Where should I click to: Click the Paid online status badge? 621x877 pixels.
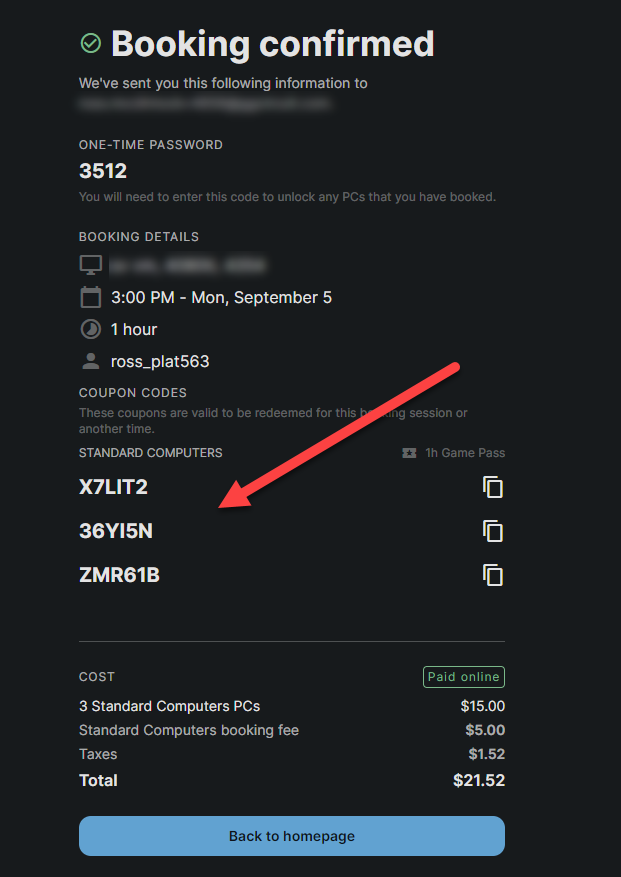coord(463,677)
